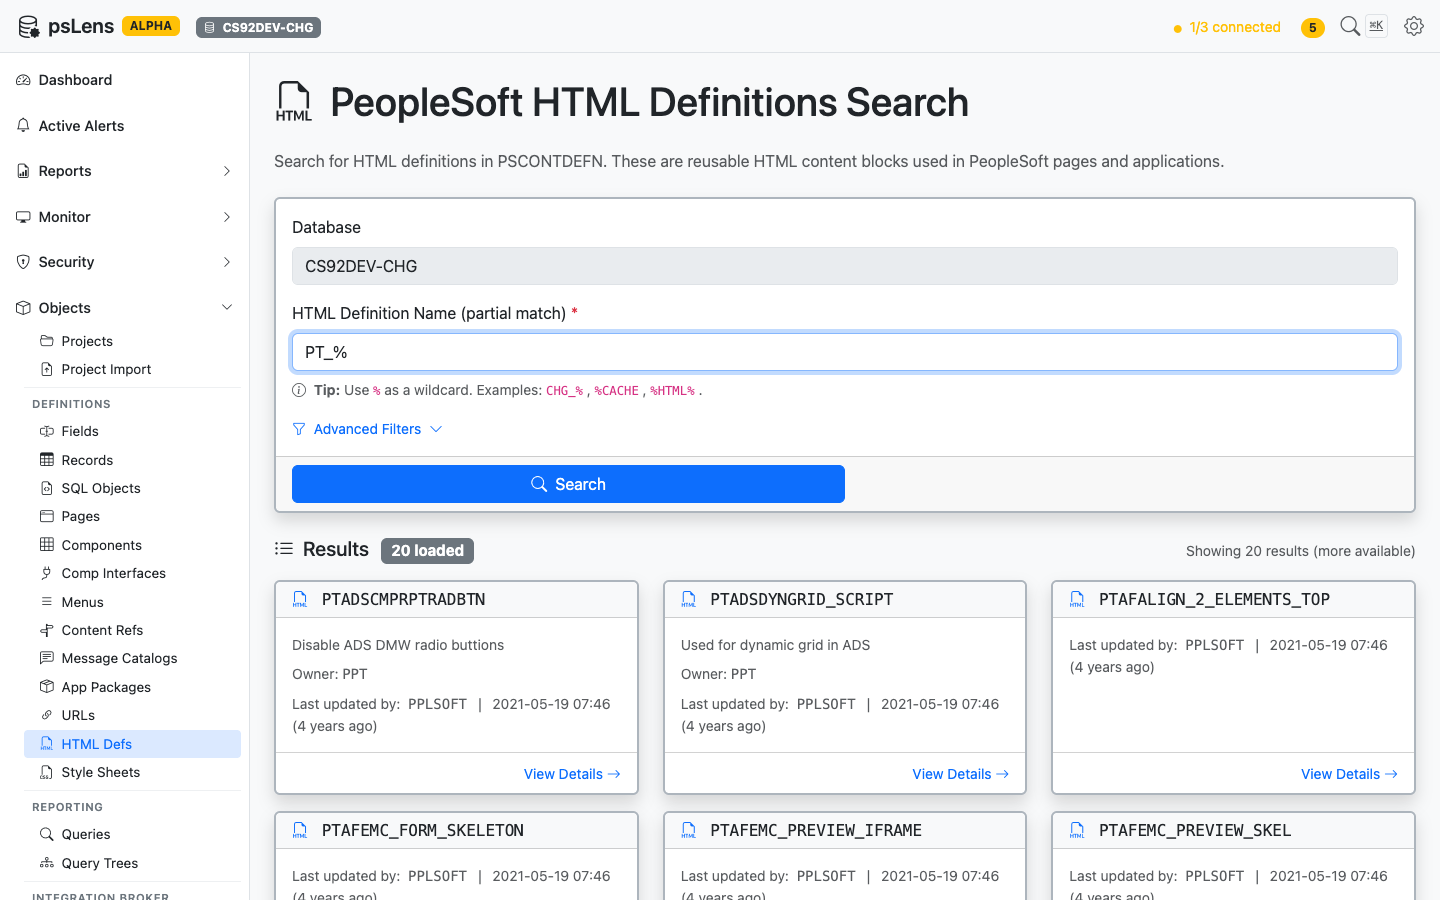Image resolution: width=1440 pixels, height=900 pixels.
Task: Click the HTML icon beside PTAFALIGN_2_ELEMENTS_TOP
Action: tap(1077, 600)
